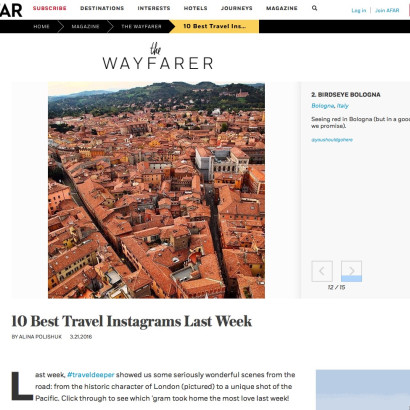410x410 pixels.
Task: Click the Bologna location link
Action: 322,106
